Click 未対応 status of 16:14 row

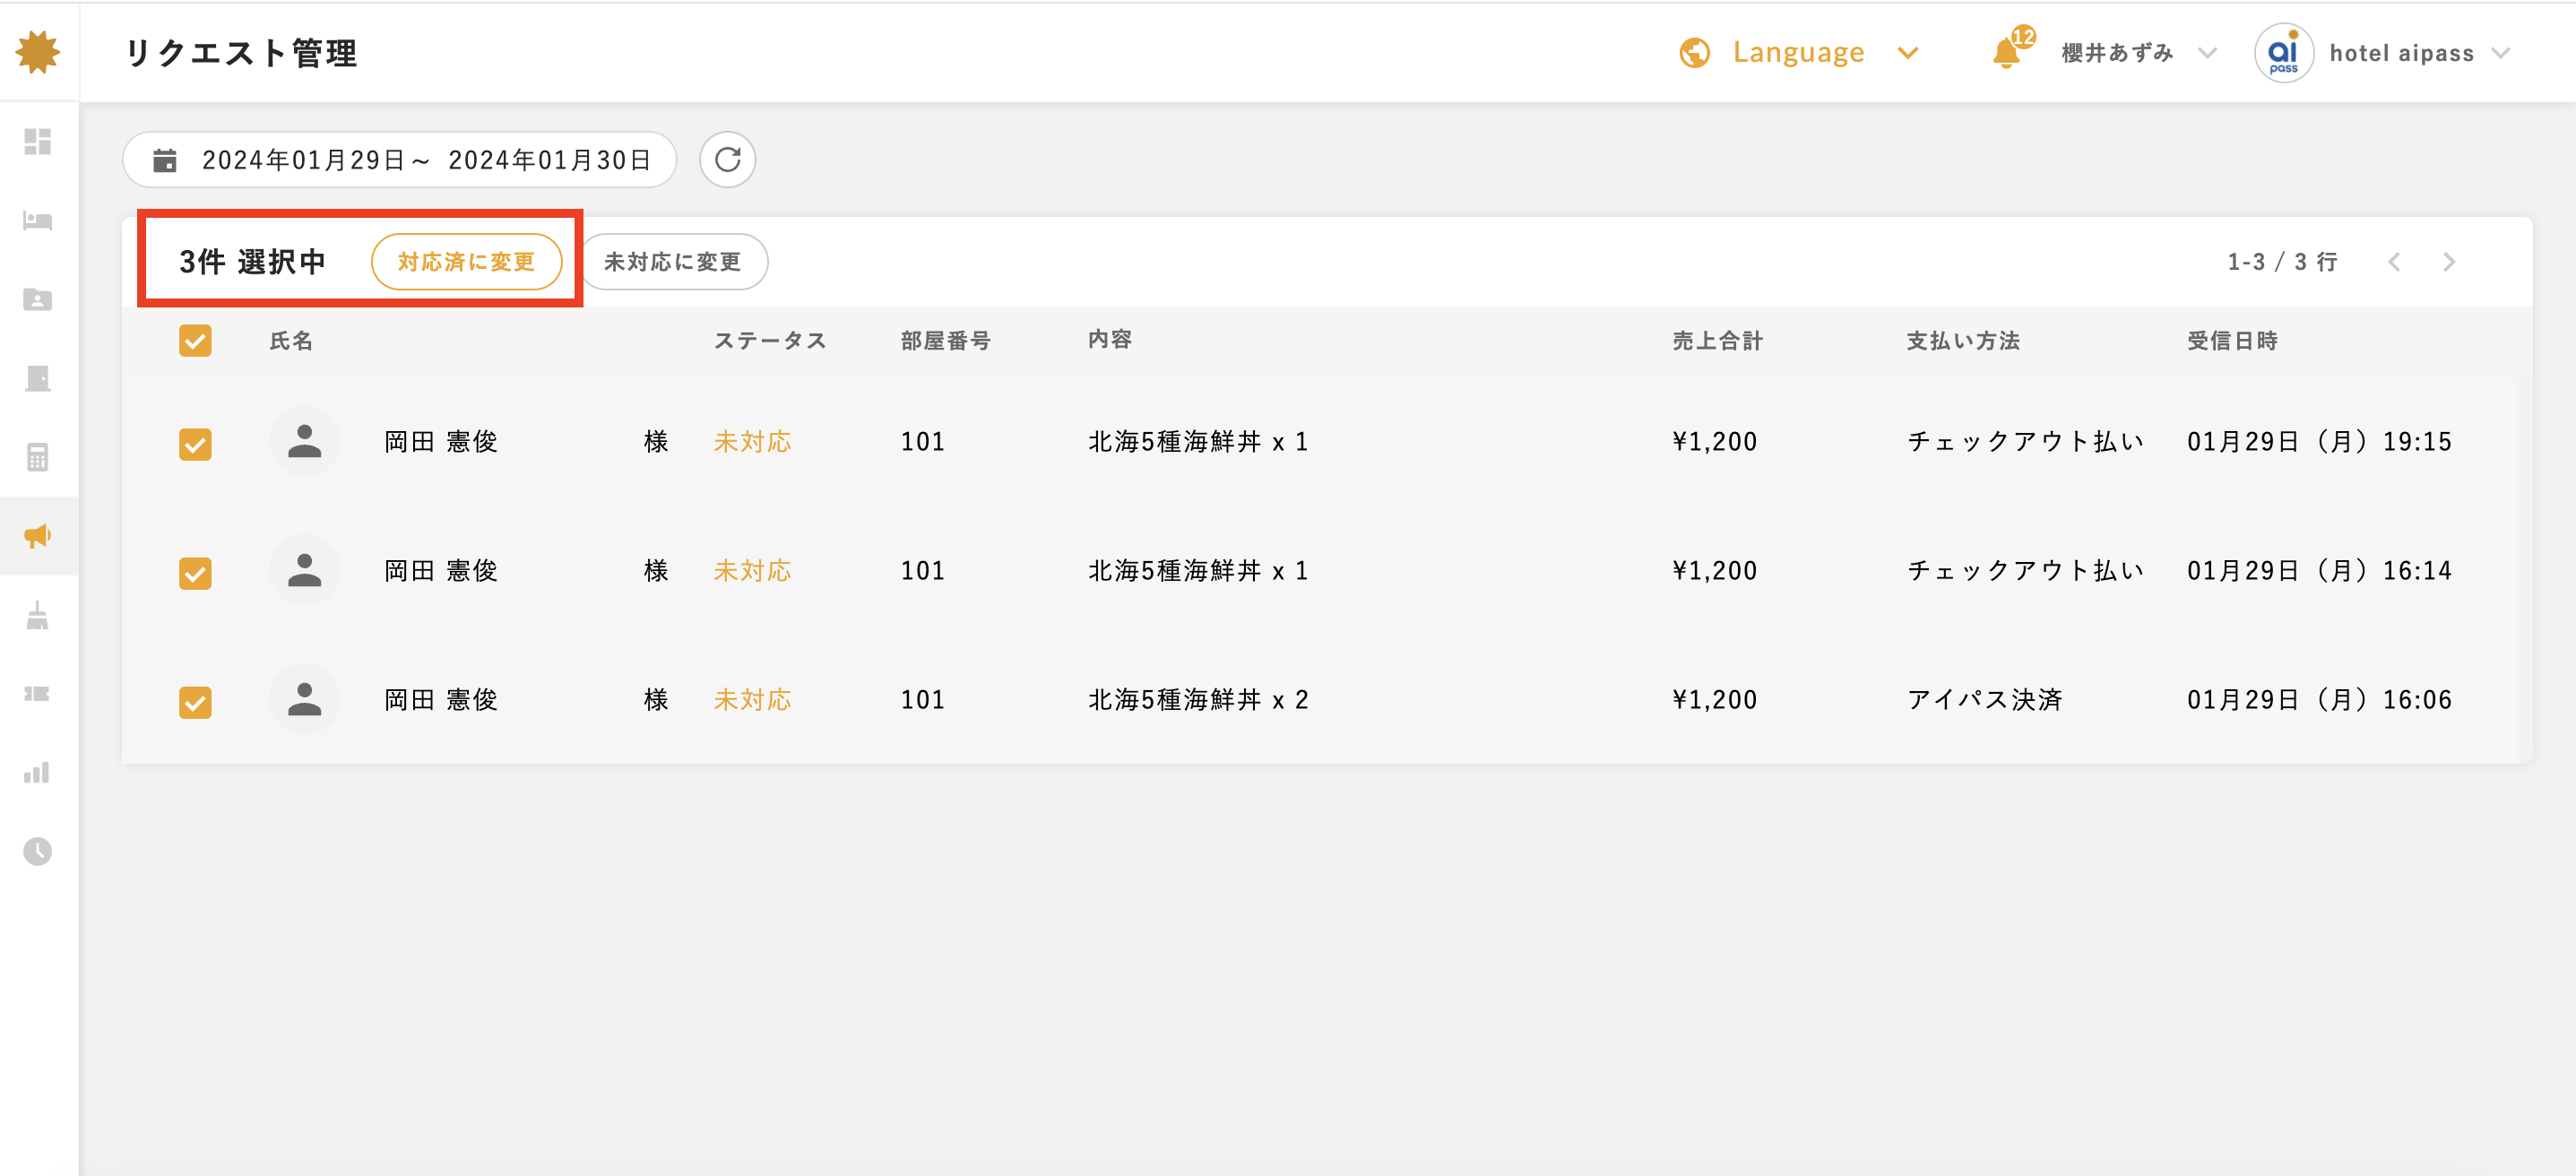[x=752, y=570]
